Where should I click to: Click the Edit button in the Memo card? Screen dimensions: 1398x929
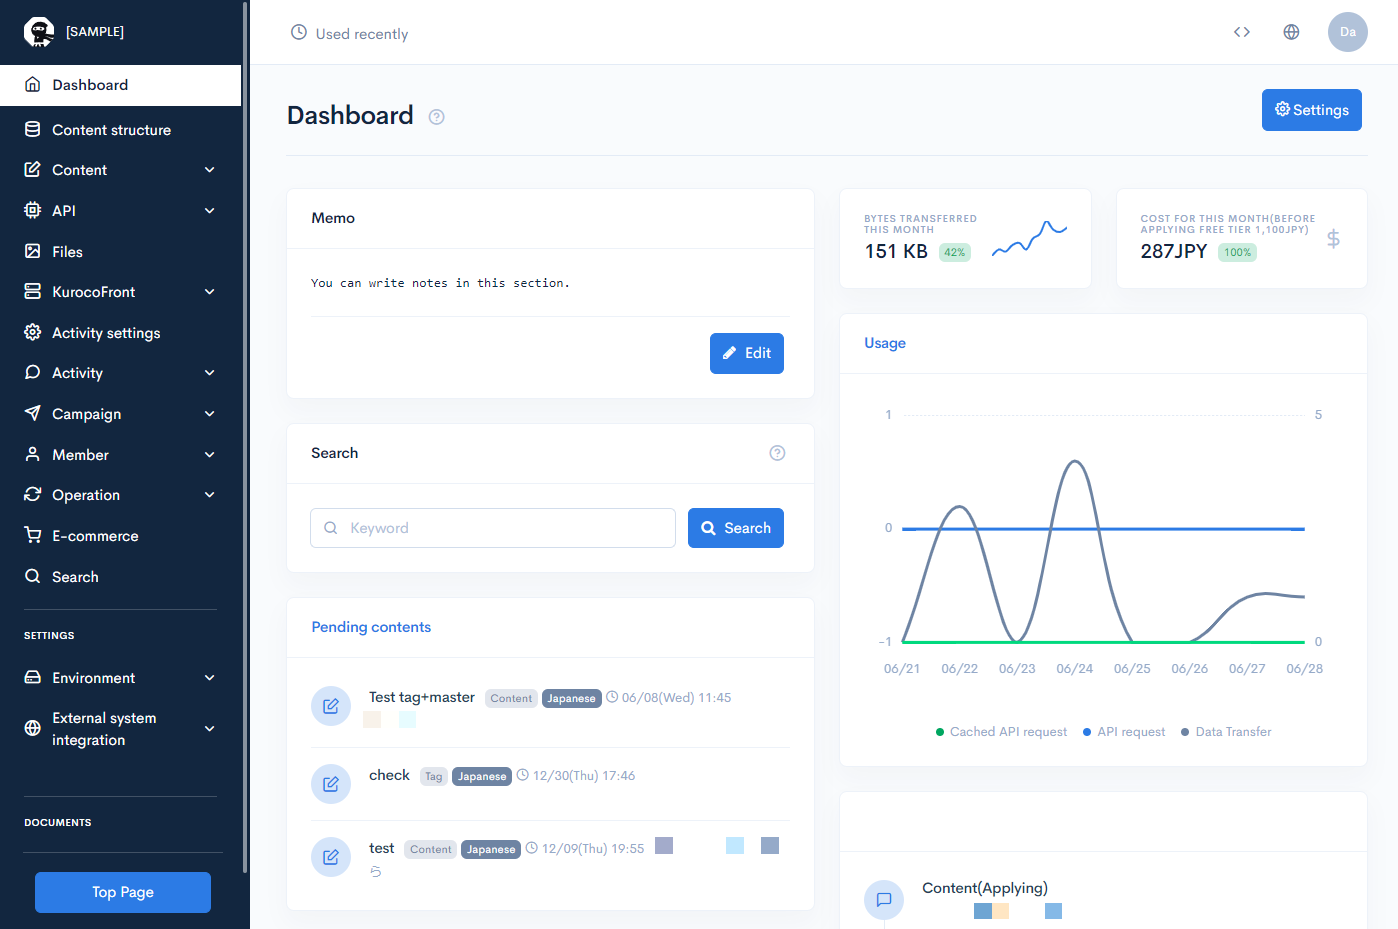[x=746, y=353]
